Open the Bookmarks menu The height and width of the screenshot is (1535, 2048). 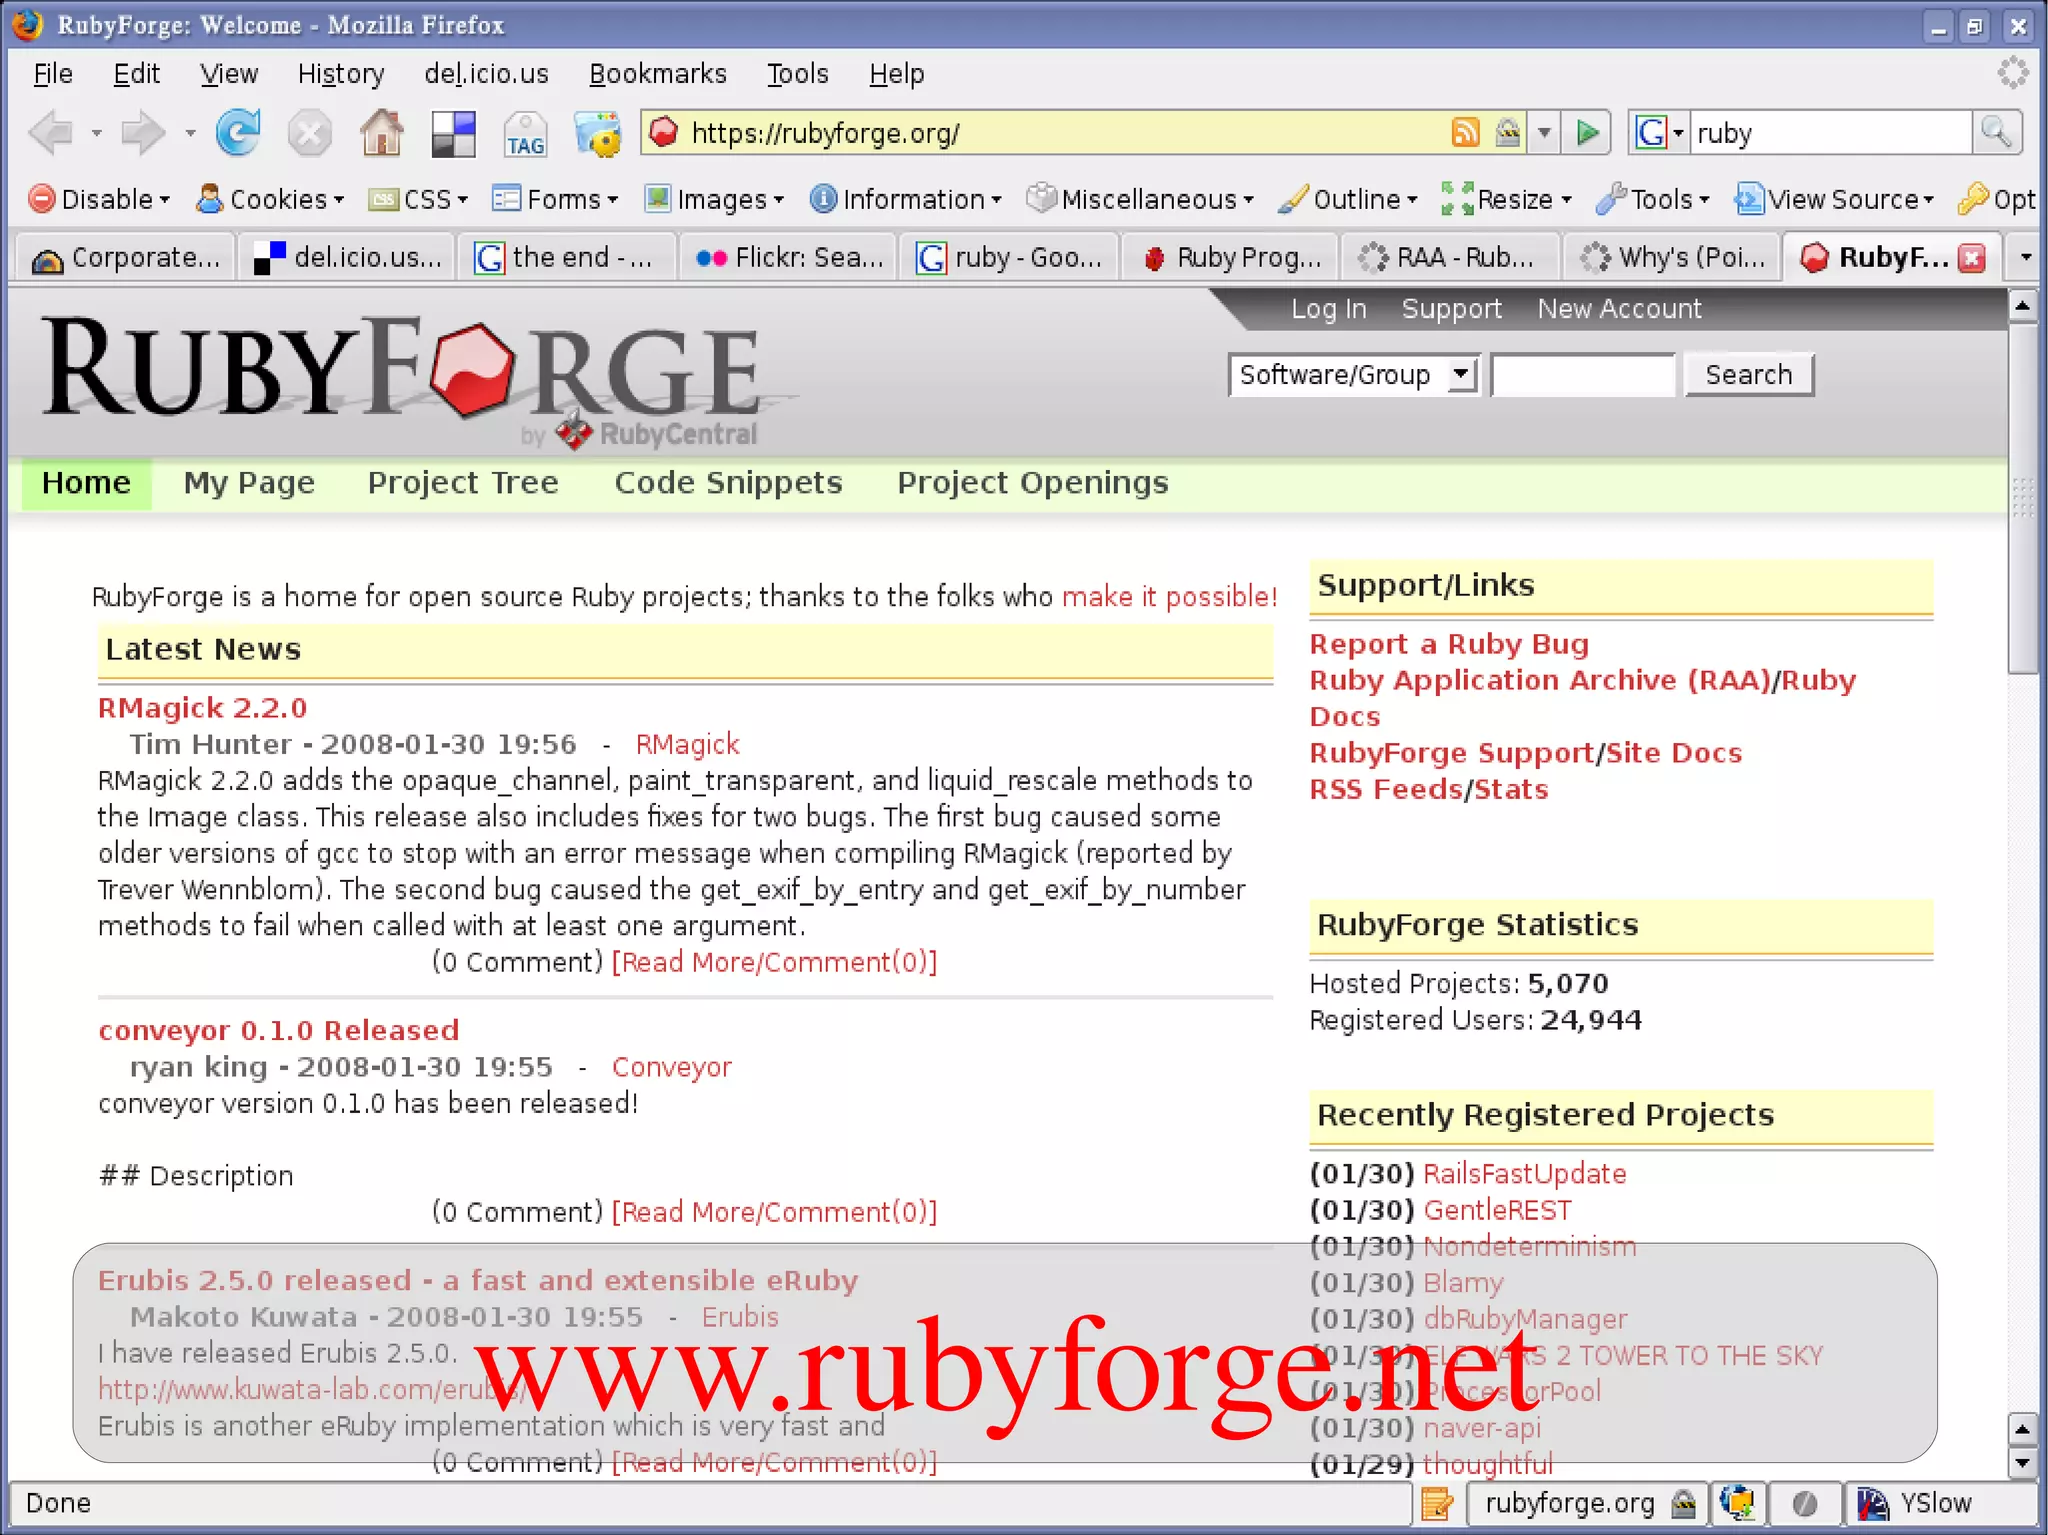[657, 74]
